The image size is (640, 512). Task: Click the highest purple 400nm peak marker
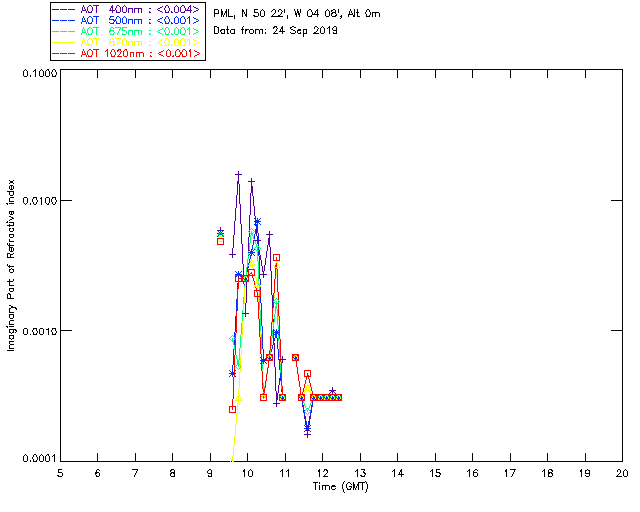coord(238,174)
